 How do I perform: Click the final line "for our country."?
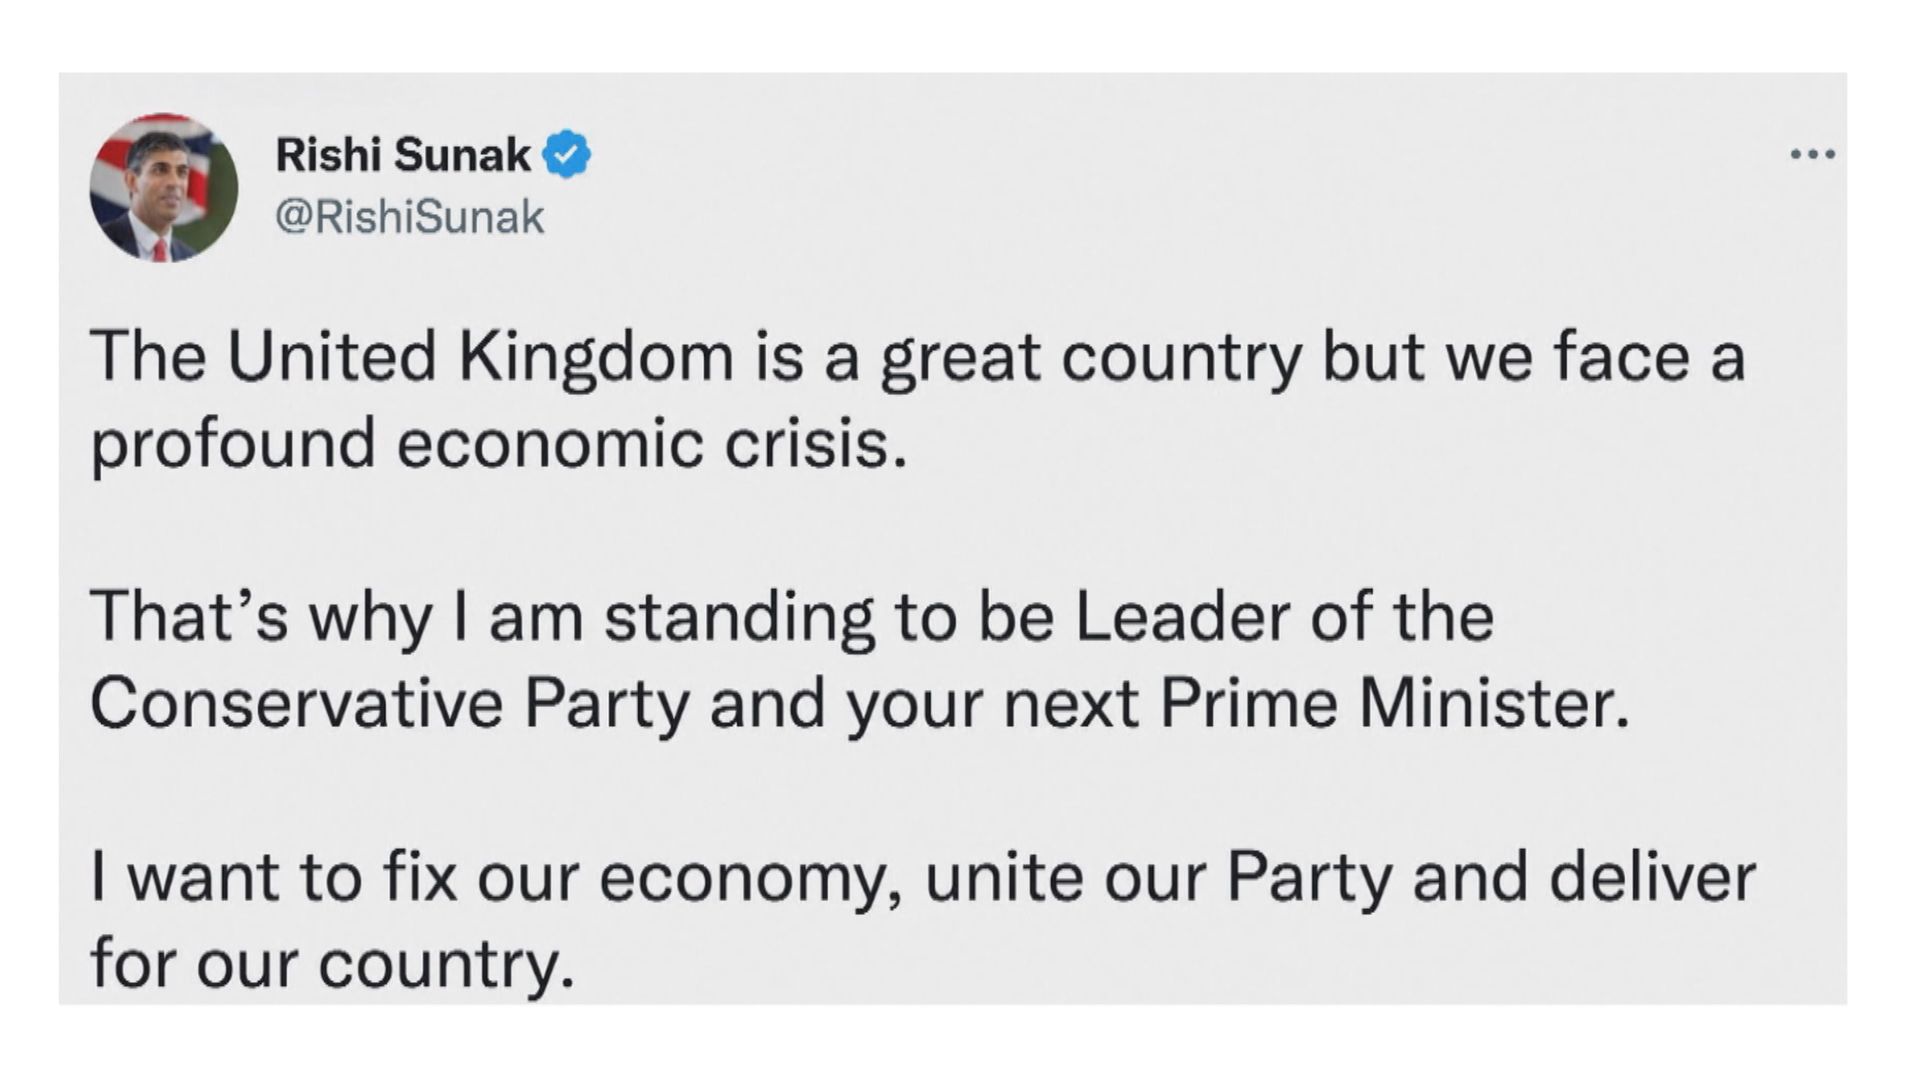coord(332,964)
